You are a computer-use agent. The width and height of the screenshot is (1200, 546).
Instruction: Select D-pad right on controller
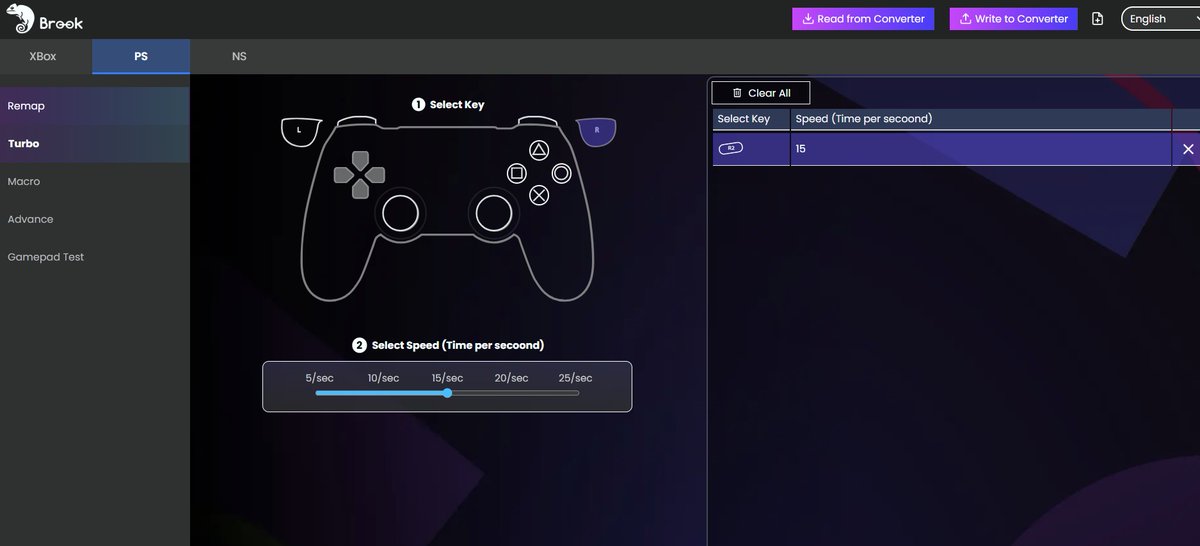click(x=376, y=175)
